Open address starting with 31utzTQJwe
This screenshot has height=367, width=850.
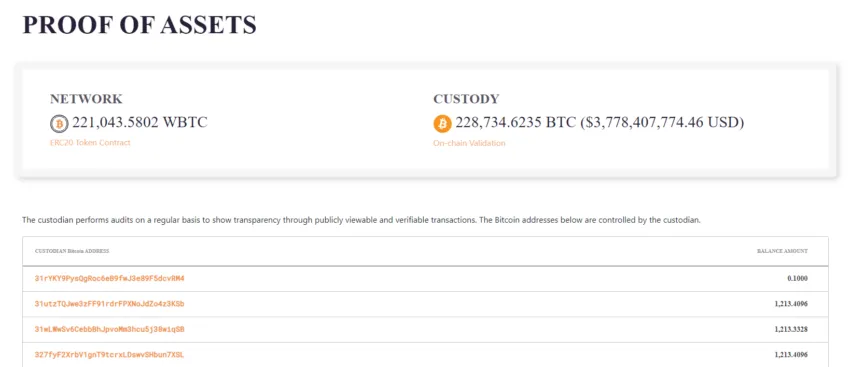[110, 304]
